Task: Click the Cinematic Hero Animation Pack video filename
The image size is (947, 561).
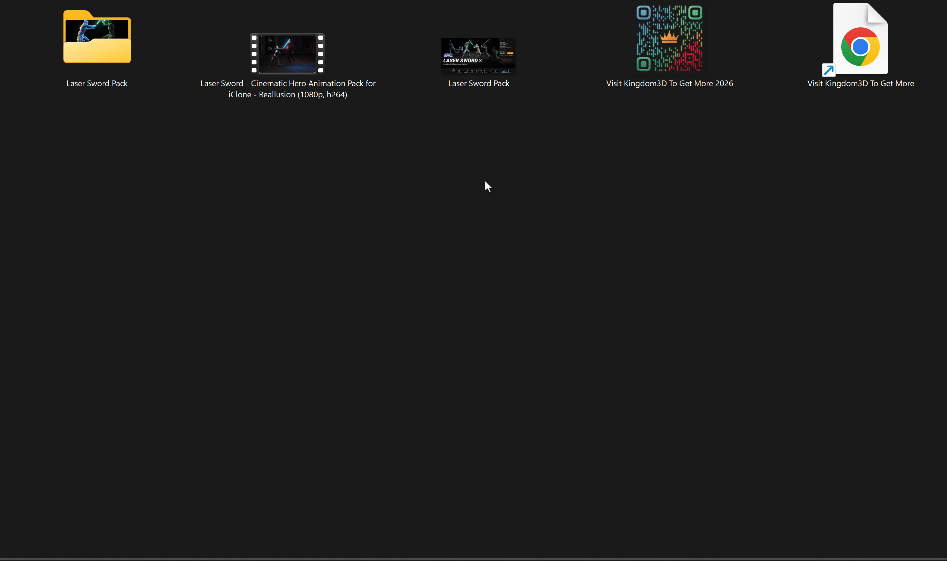Action: pyautogui.click(x=287, y=89)
